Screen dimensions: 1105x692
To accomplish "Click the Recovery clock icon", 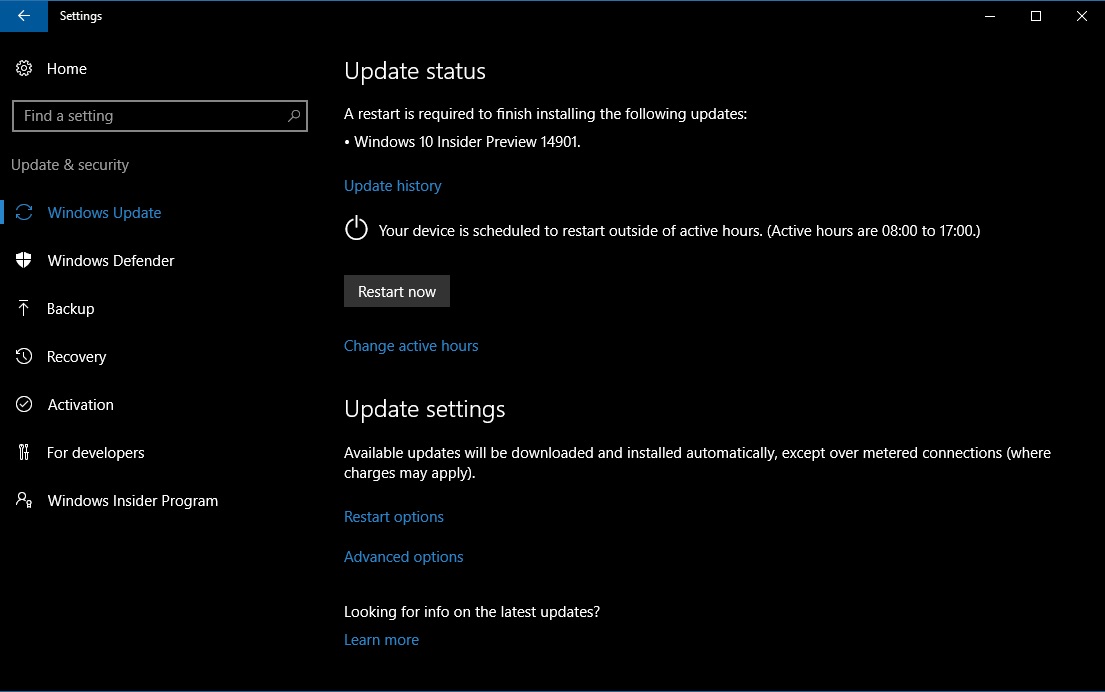I will (24, 356).
